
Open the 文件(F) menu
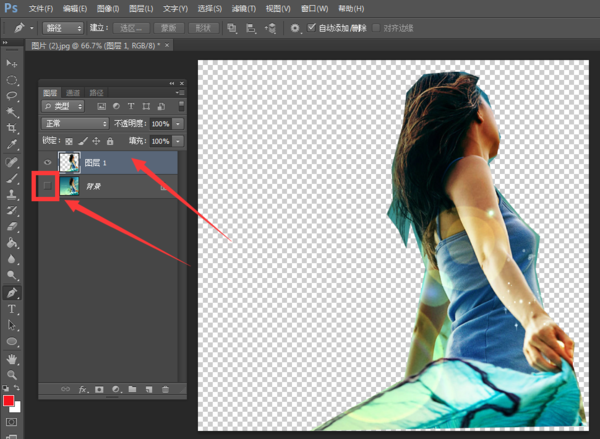click(x=41, y=8)
